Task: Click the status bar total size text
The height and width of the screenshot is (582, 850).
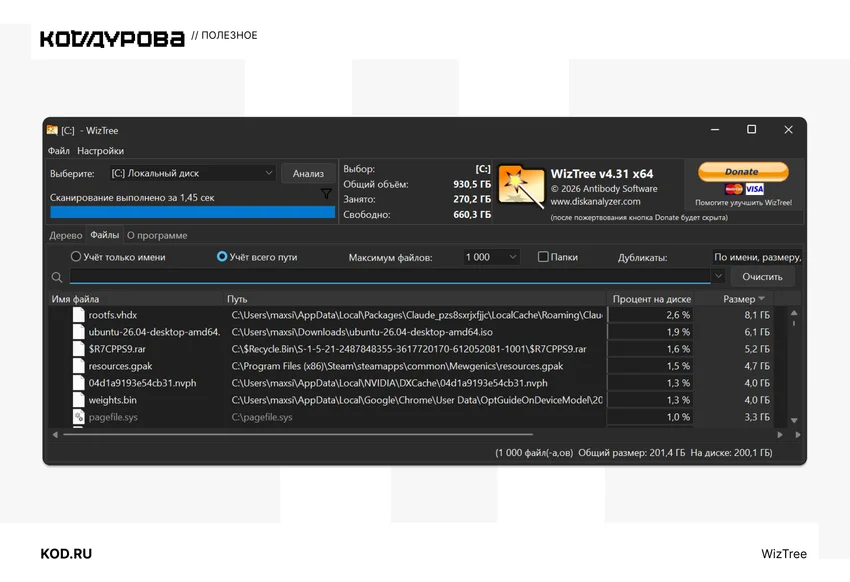Action: point(632,452)
